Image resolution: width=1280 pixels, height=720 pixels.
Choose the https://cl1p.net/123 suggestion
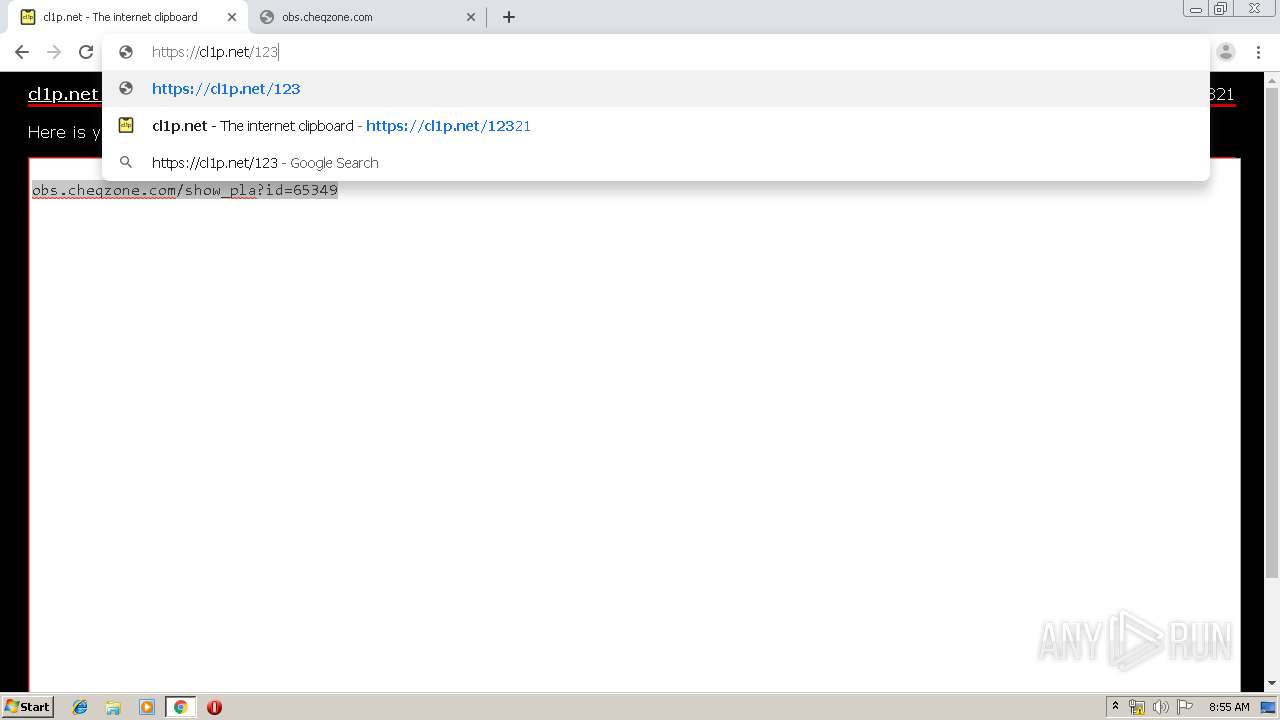click(656, 89)
